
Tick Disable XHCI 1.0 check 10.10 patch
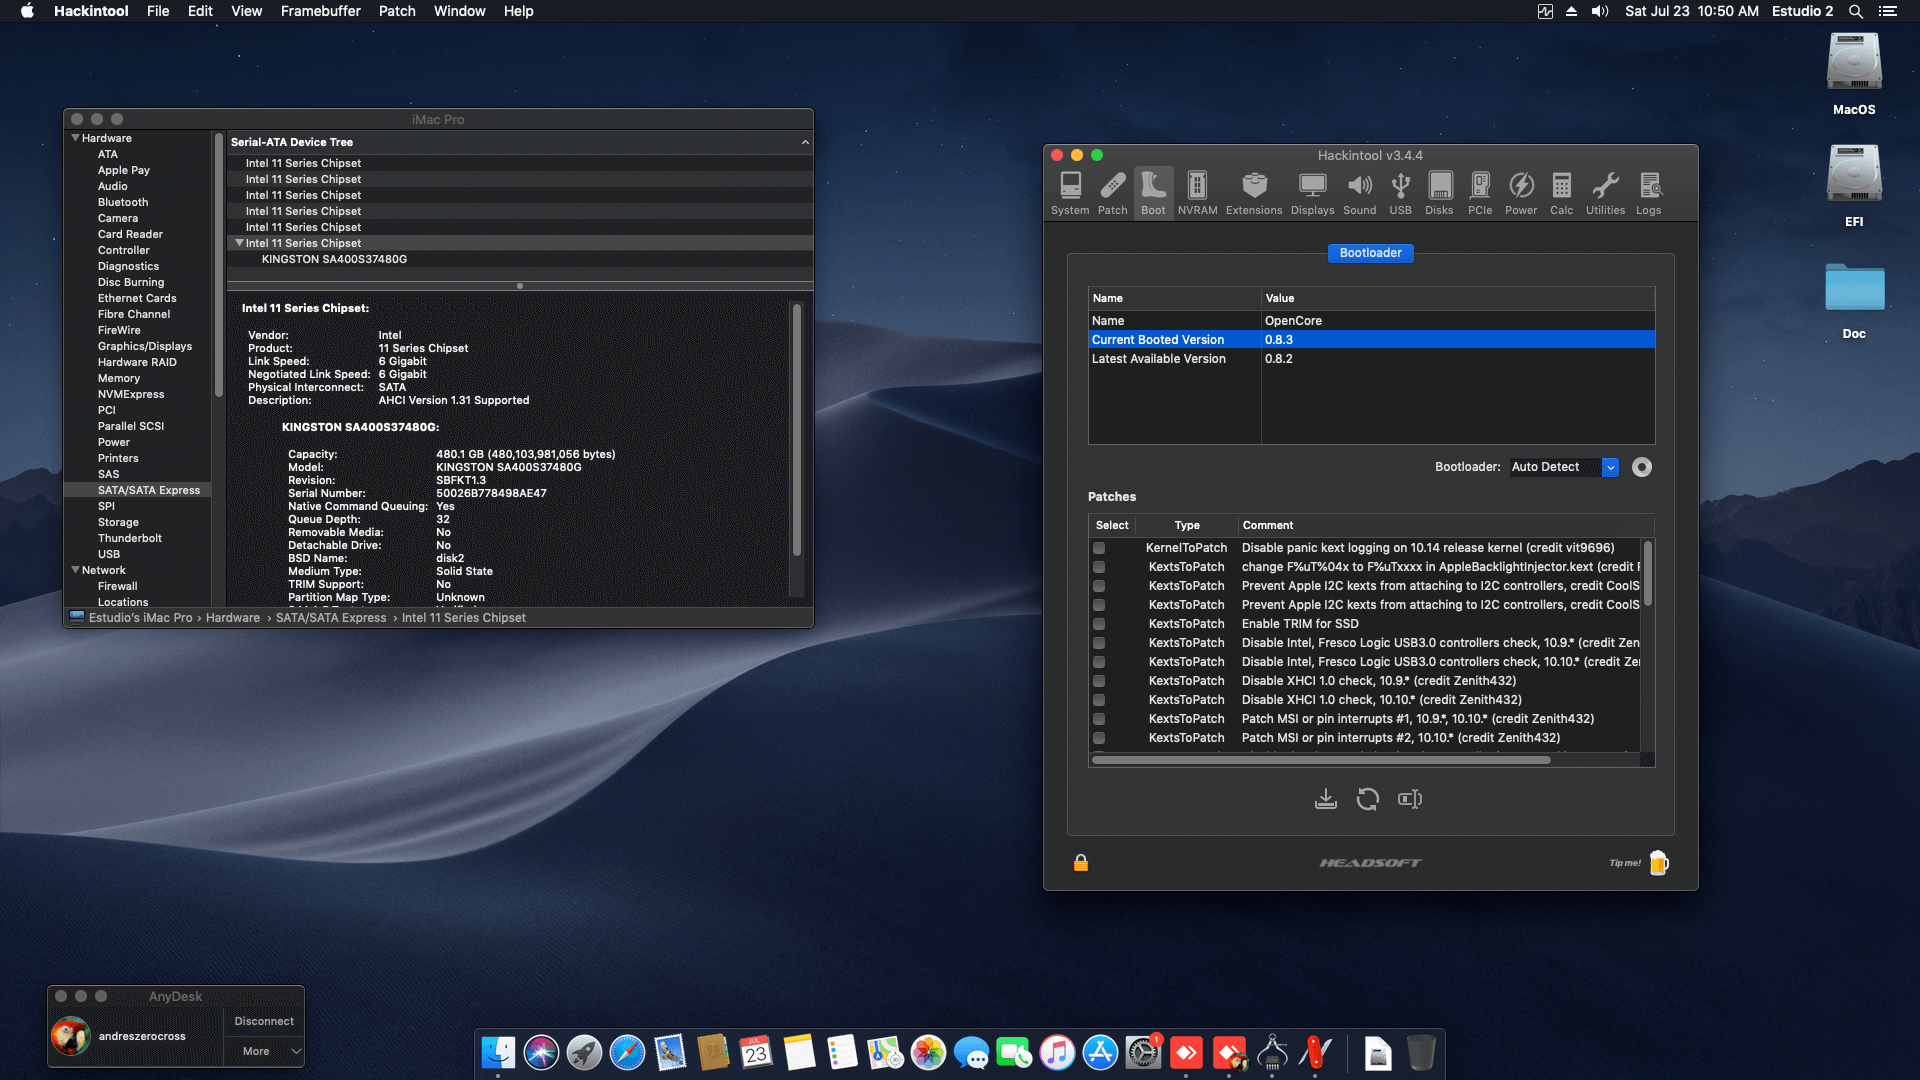[x=1099, y=700]
